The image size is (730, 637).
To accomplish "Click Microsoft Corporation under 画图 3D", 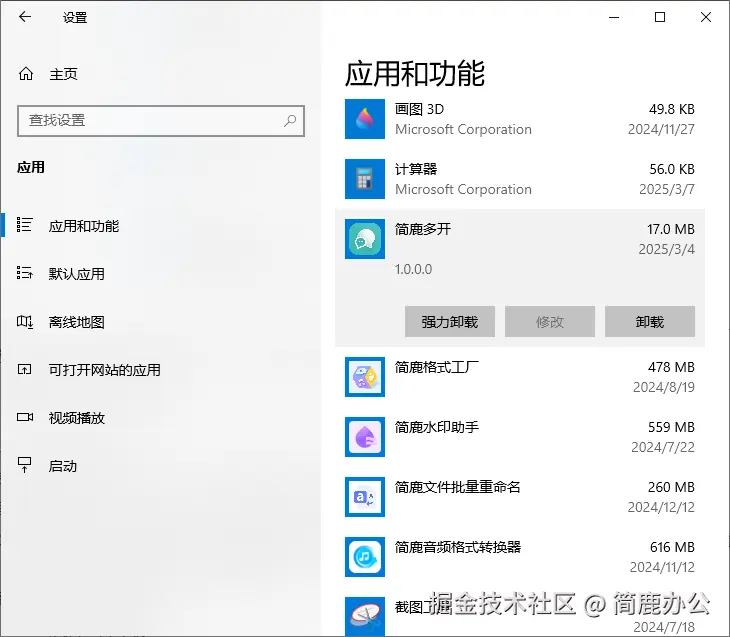I will 463,129.
